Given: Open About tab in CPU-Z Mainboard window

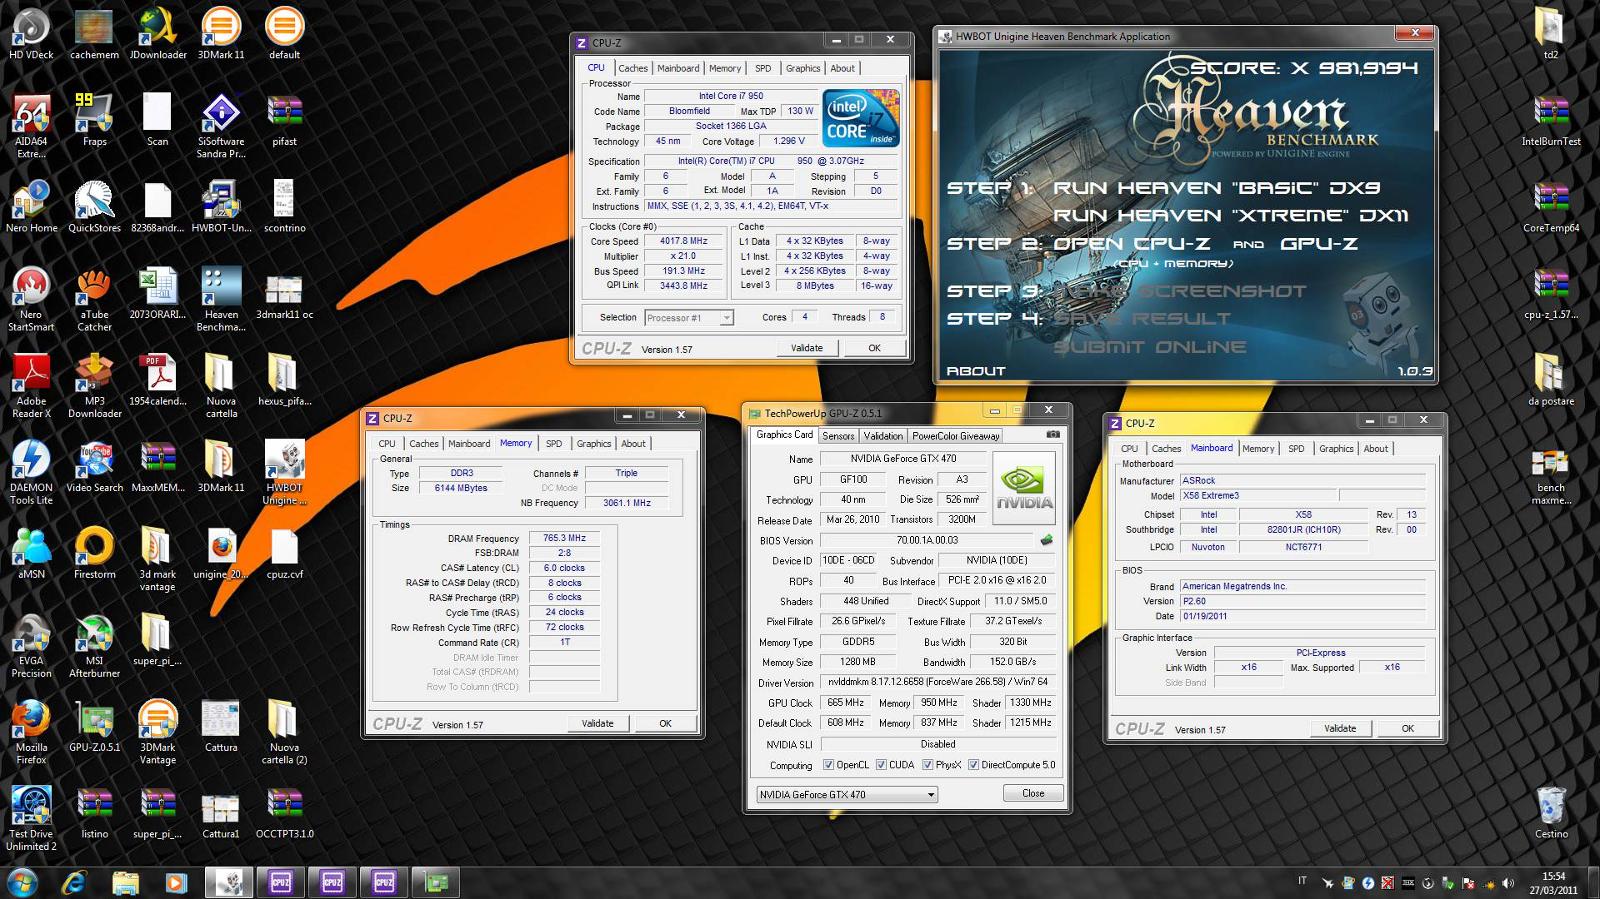Looking at the screenshot, I should [1376, 448].
